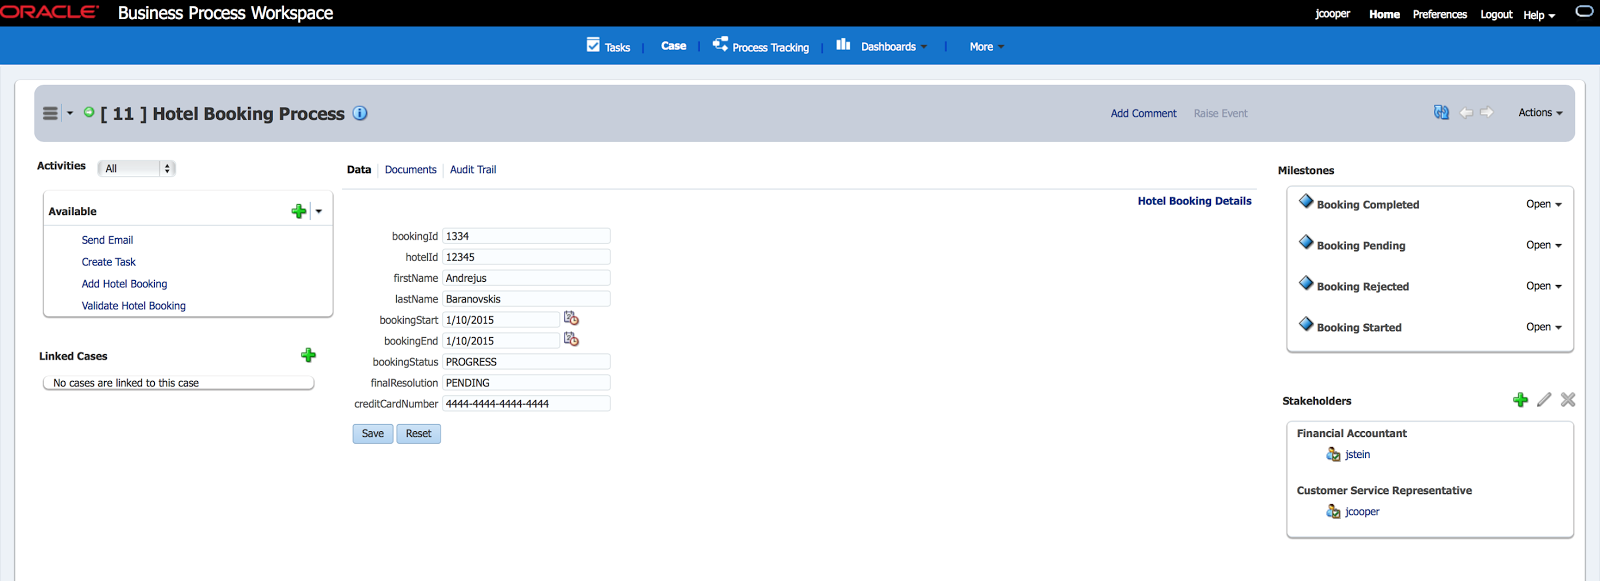
Task: Click the Save button
Action: pyautogui.click(x=373, y=434)
